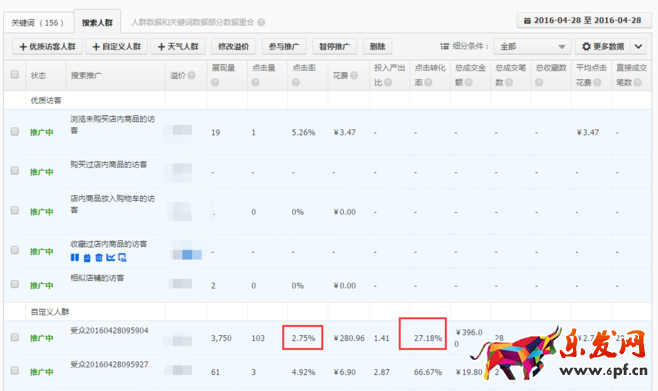This screenshot has width=658, height=391.
Task: Pause the 收藏过店内商品的访客 promotion
Action: [75, 257]
